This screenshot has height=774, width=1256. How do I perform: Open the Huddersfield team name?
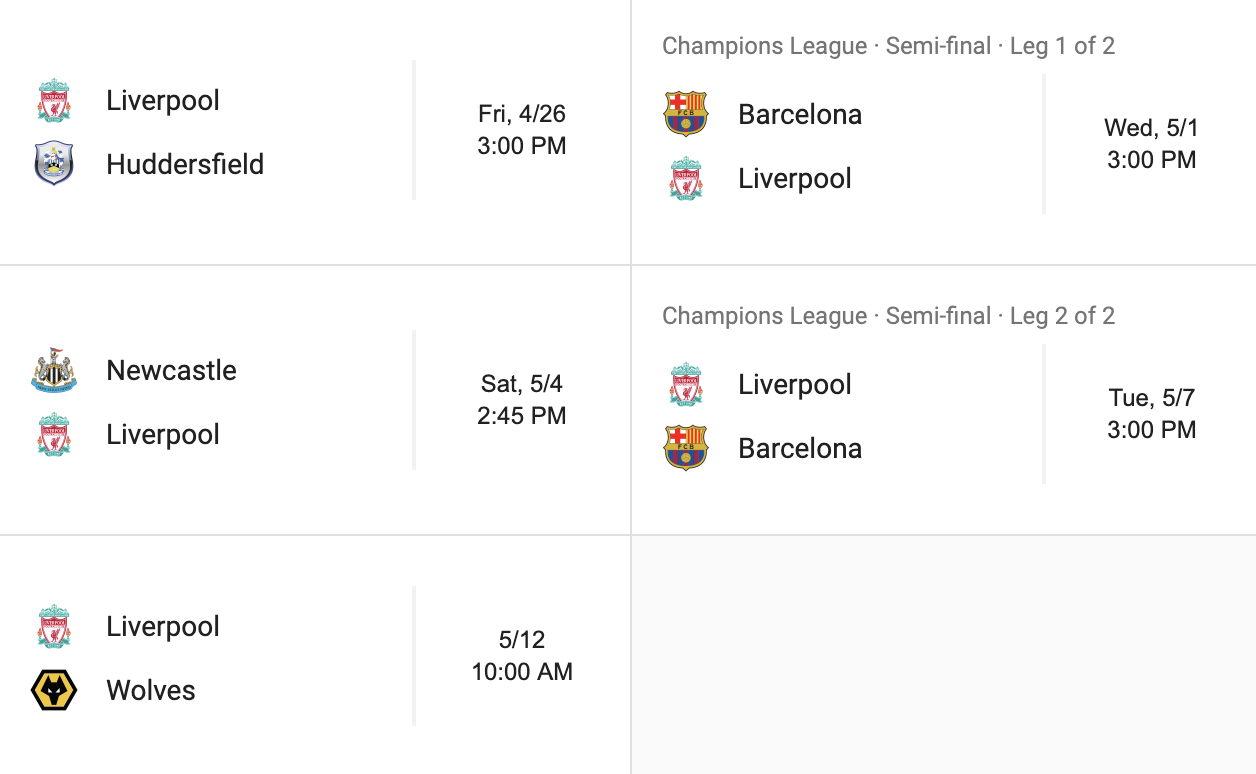[x=185, y=164]
